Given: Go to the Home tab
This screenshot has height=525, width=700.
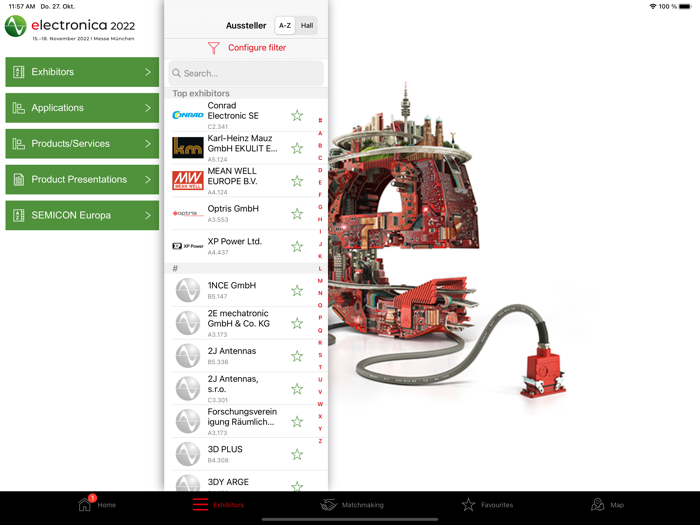Looking at the screenshot, I should tap(97, 504).
